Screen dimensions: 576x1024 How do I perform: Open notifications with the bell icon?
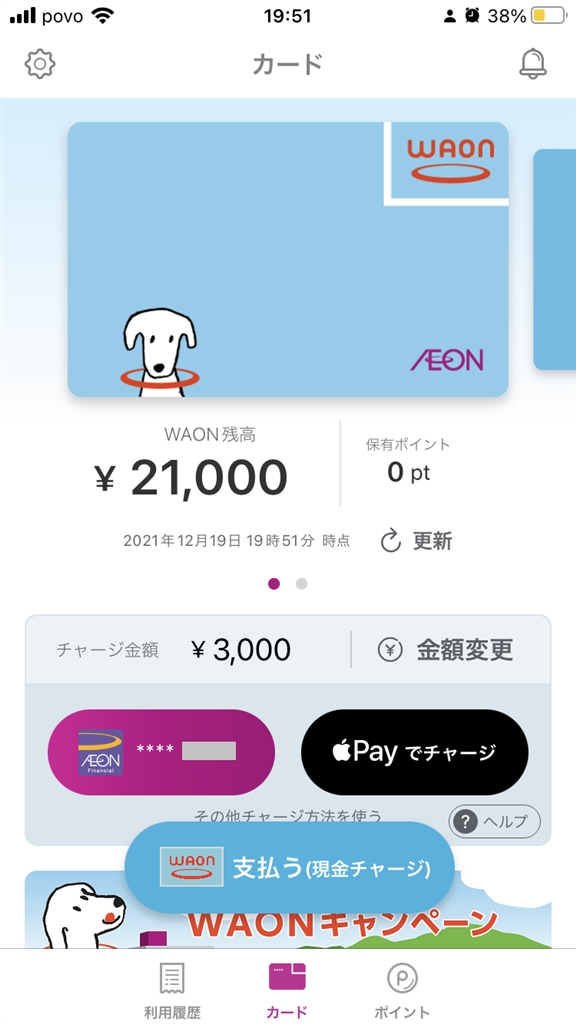point(533,64)
